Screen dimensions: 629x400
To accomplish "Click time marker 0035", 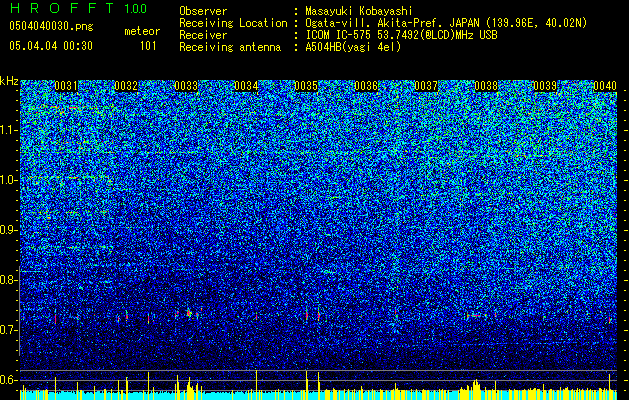I will point(306,86).
